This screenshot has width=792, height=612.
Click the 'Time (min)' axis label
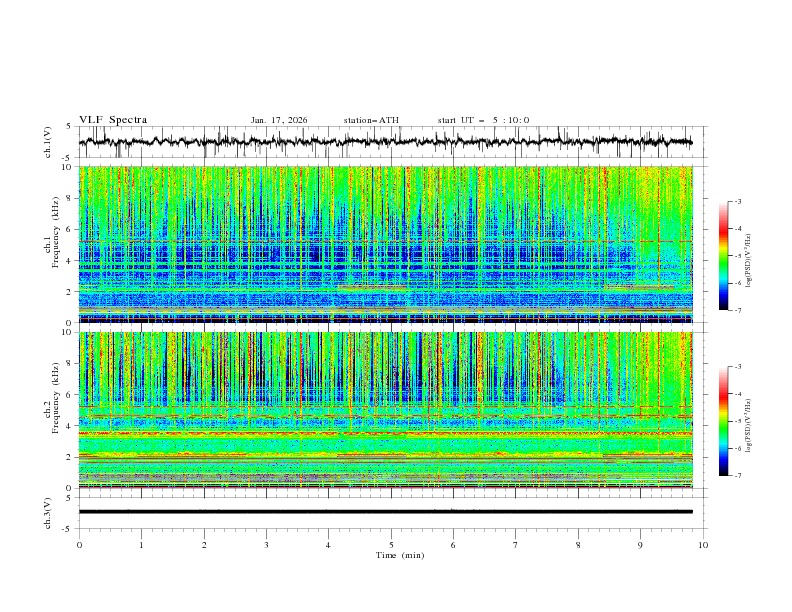click(400, 555)
